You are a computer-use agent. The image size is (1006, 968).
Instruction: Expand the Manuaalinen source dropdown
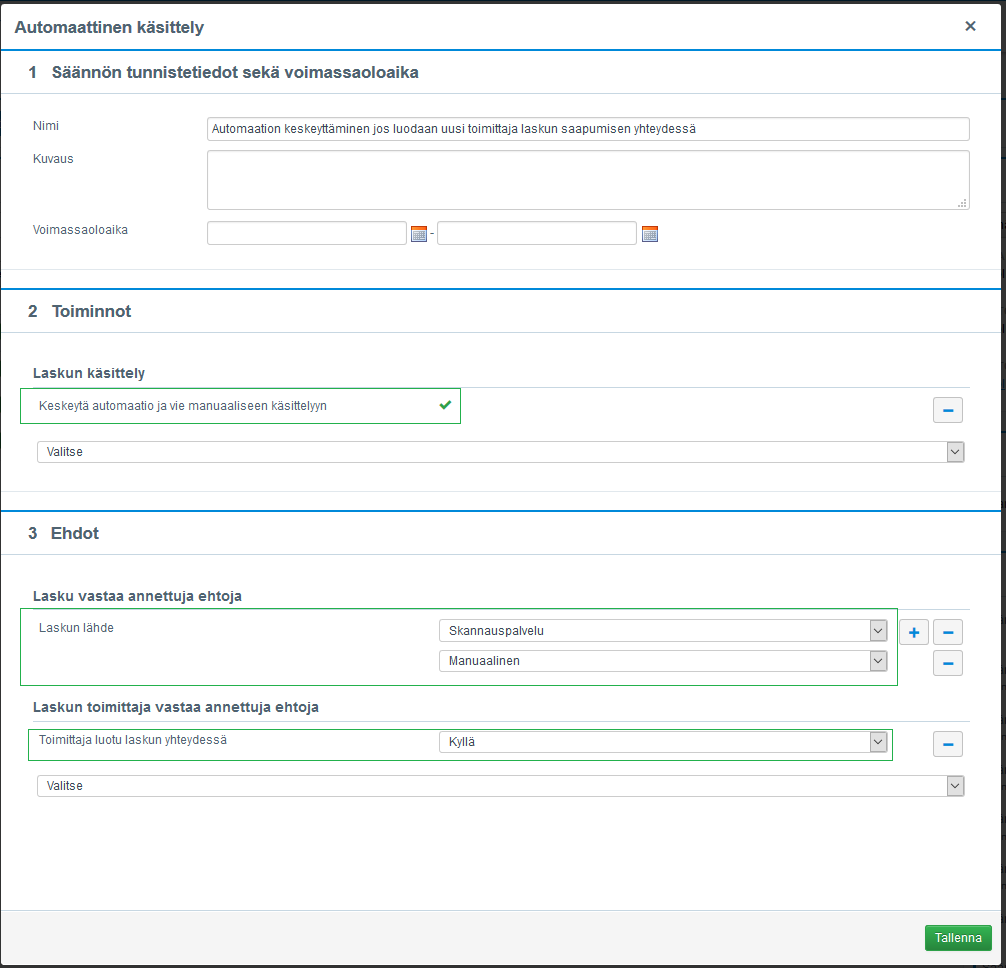pyautogui.click(x=663, y=661)
